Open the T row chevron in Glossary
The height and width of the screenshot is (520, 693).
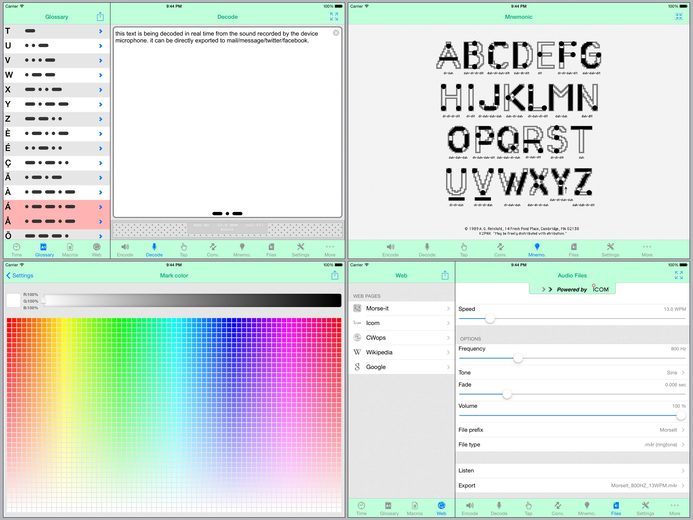coord(101,31)
